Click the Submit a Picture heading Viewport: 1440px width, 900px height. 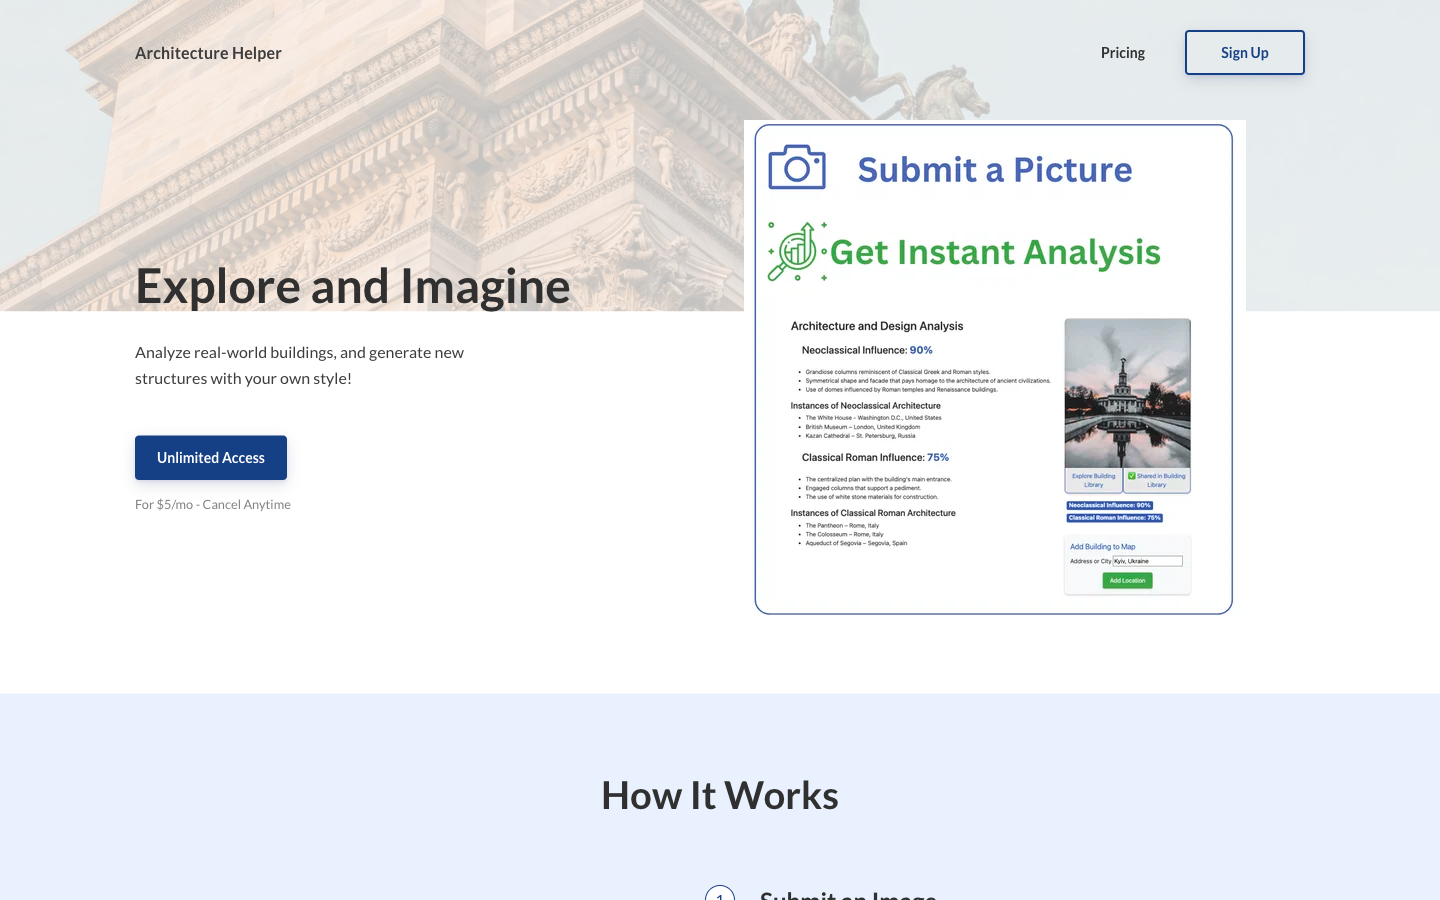point(994,170)
